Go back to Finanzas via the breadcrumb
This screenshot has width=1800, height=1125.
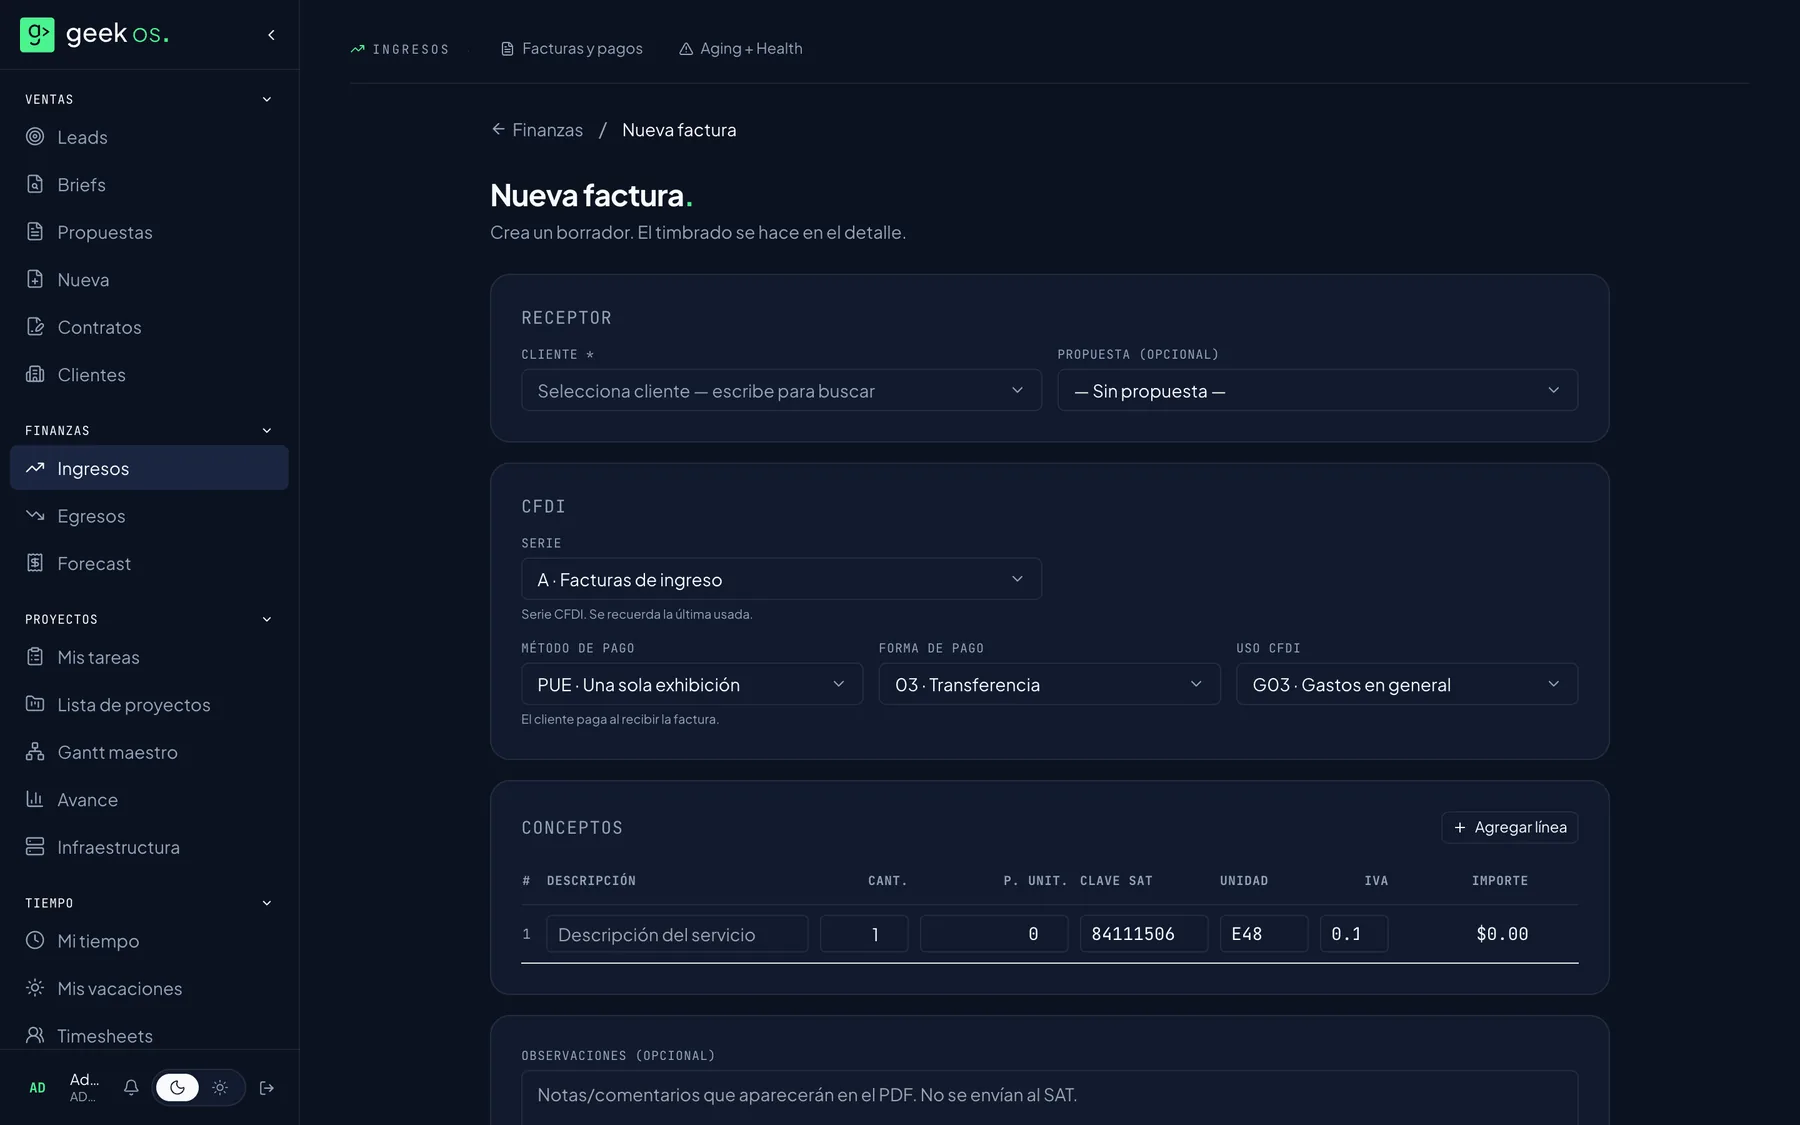coord(537,130)
